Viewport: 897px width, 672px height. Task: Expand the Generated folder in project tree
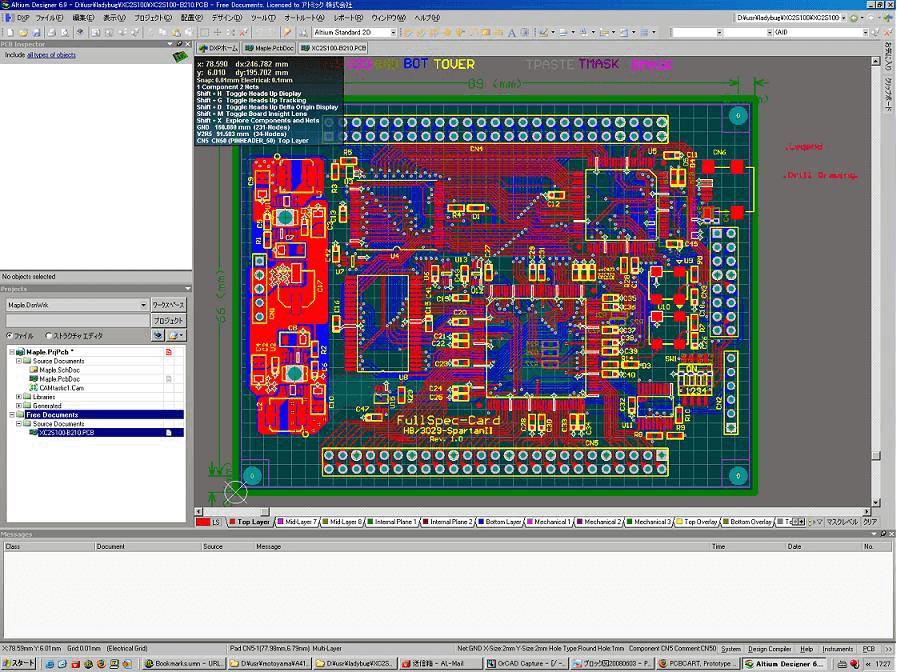click(18, 406)
